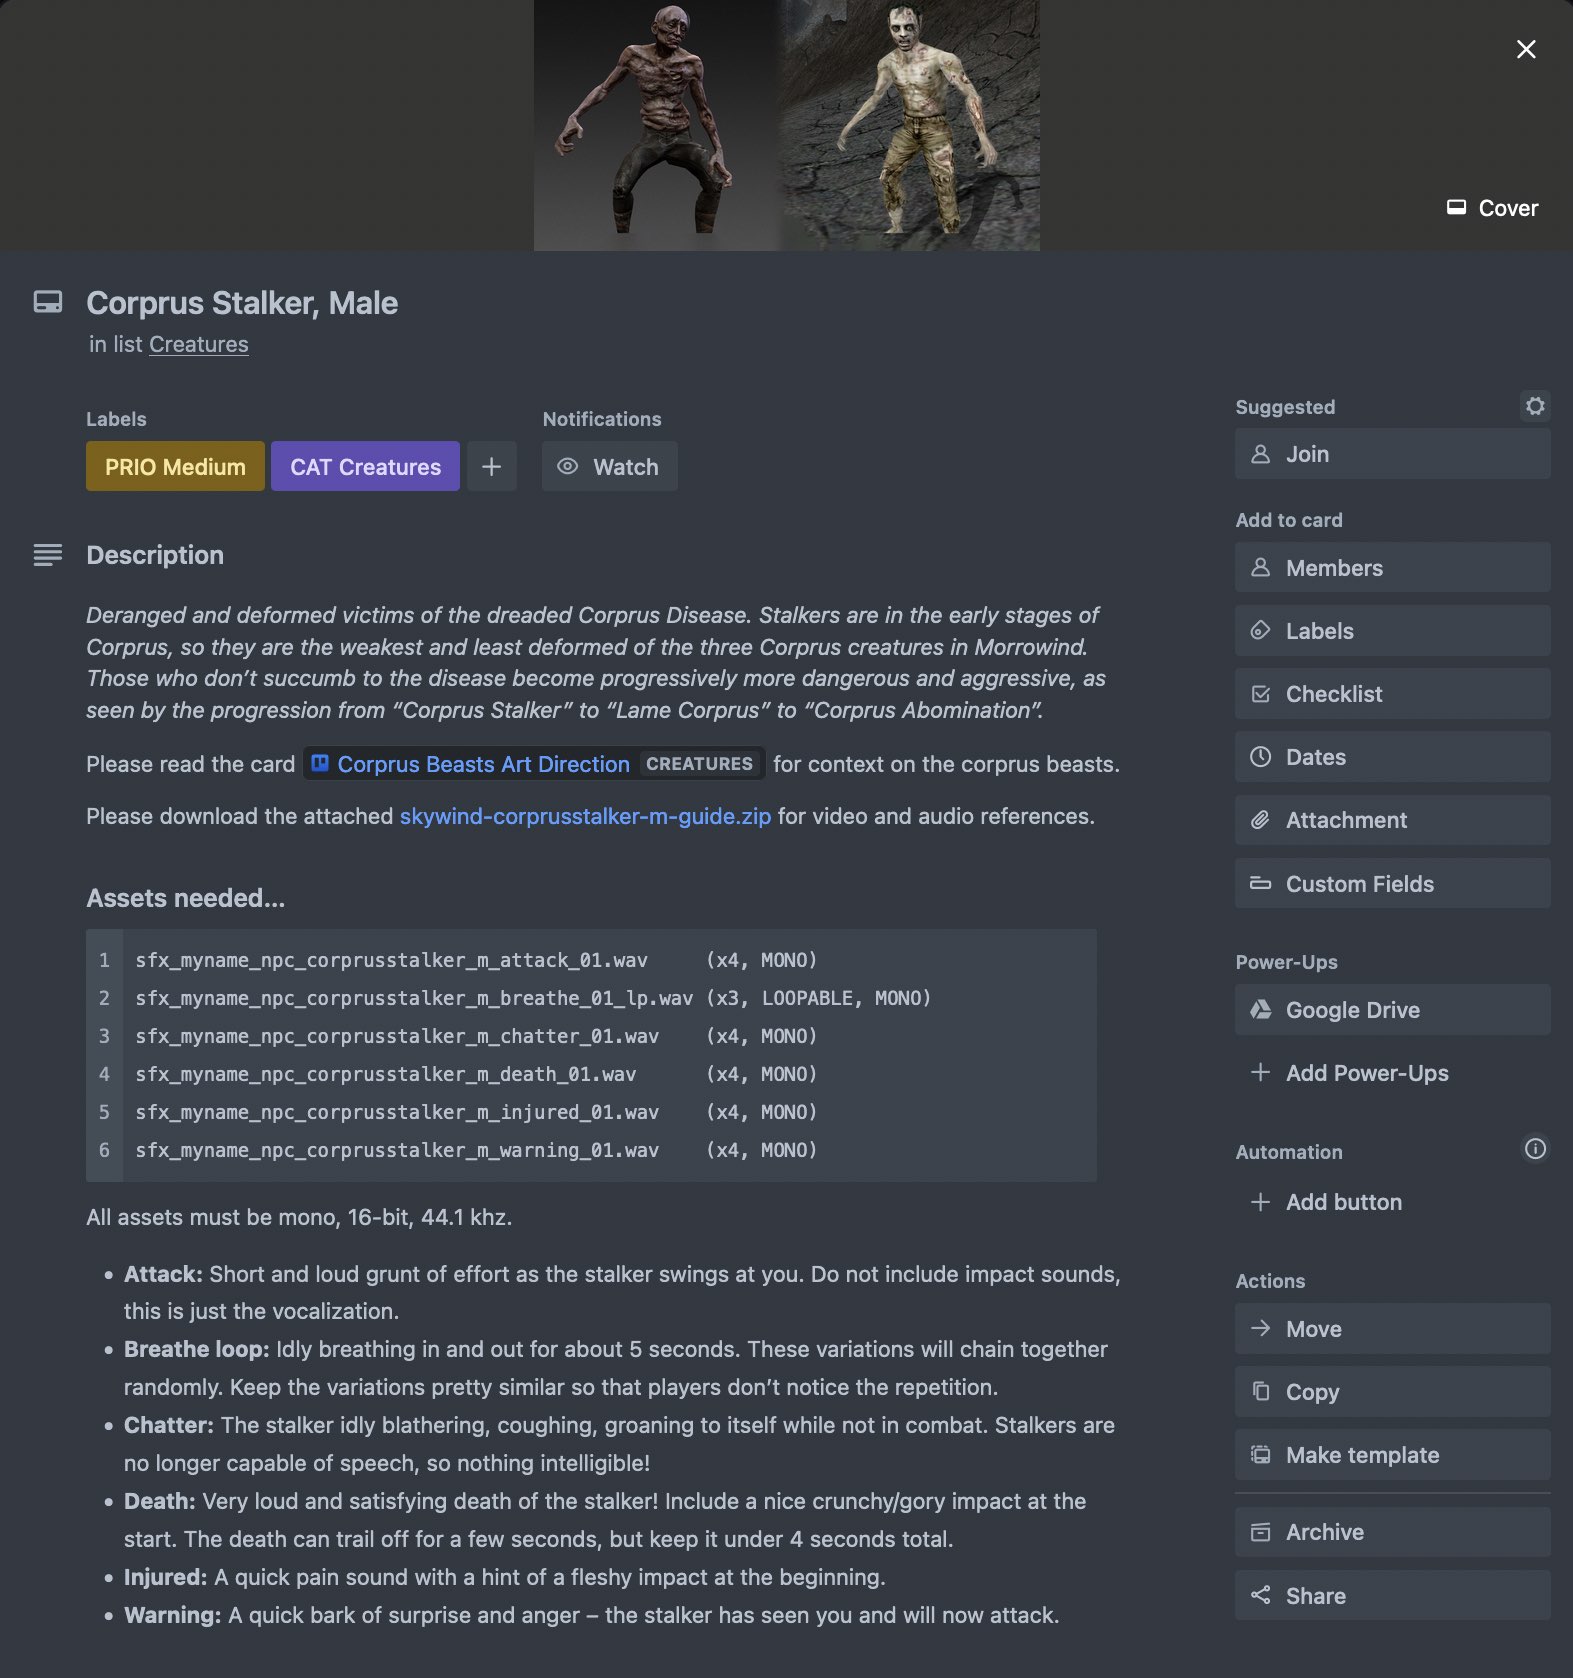Click the cover image of the stalker

786,125
